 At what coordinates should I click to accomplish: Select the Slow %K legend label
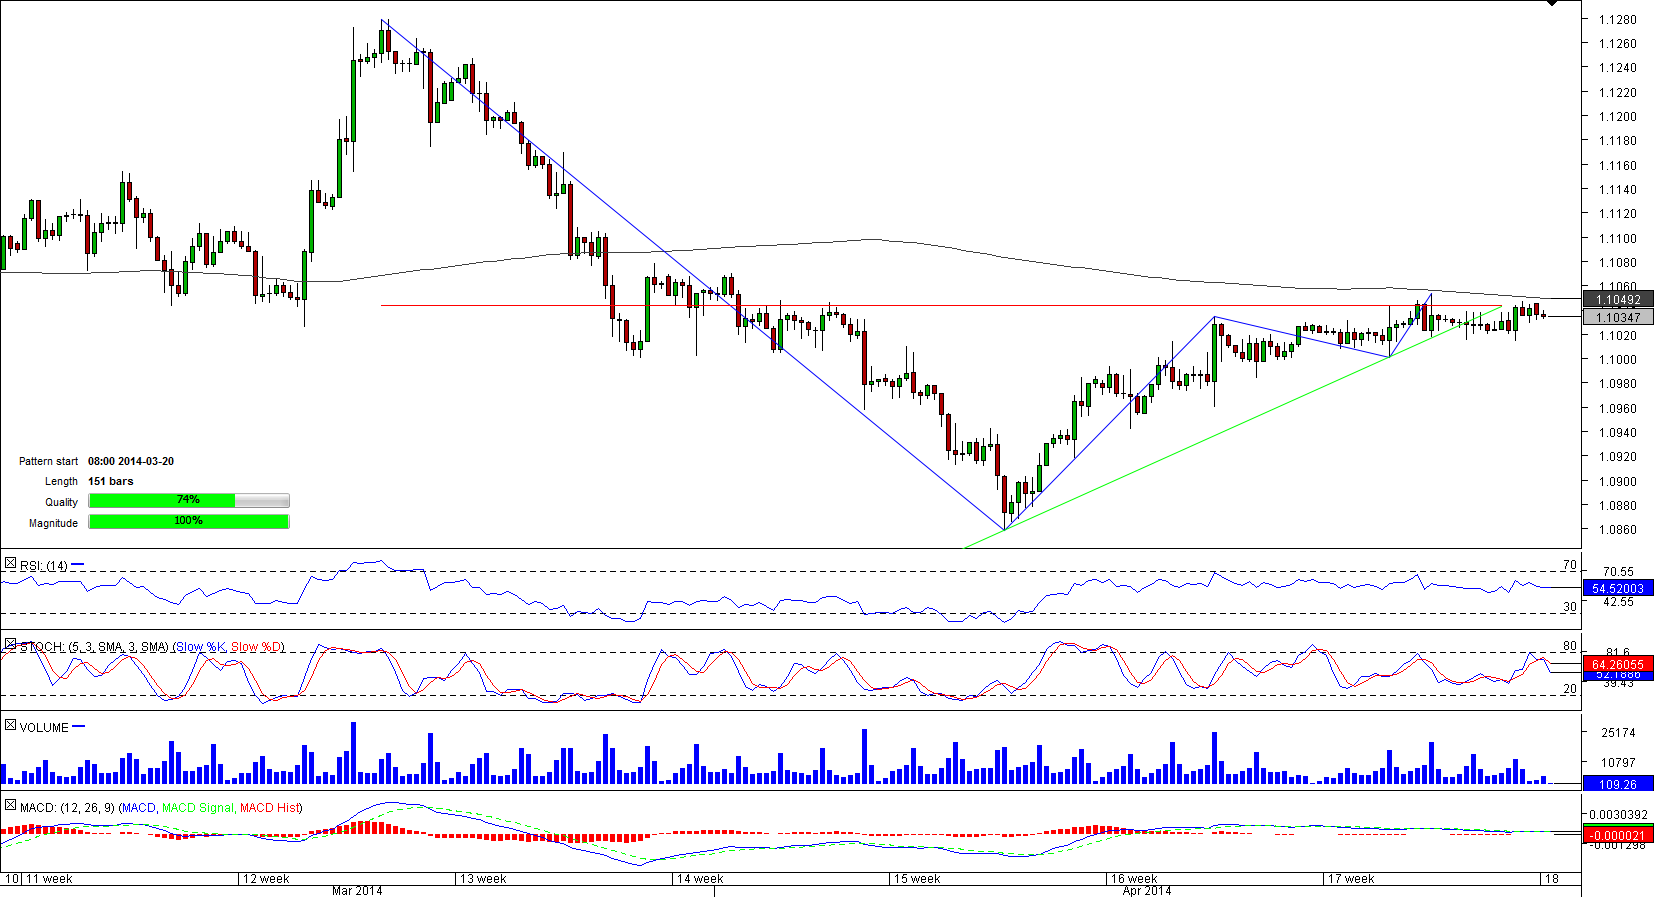[x=200, y=647]
